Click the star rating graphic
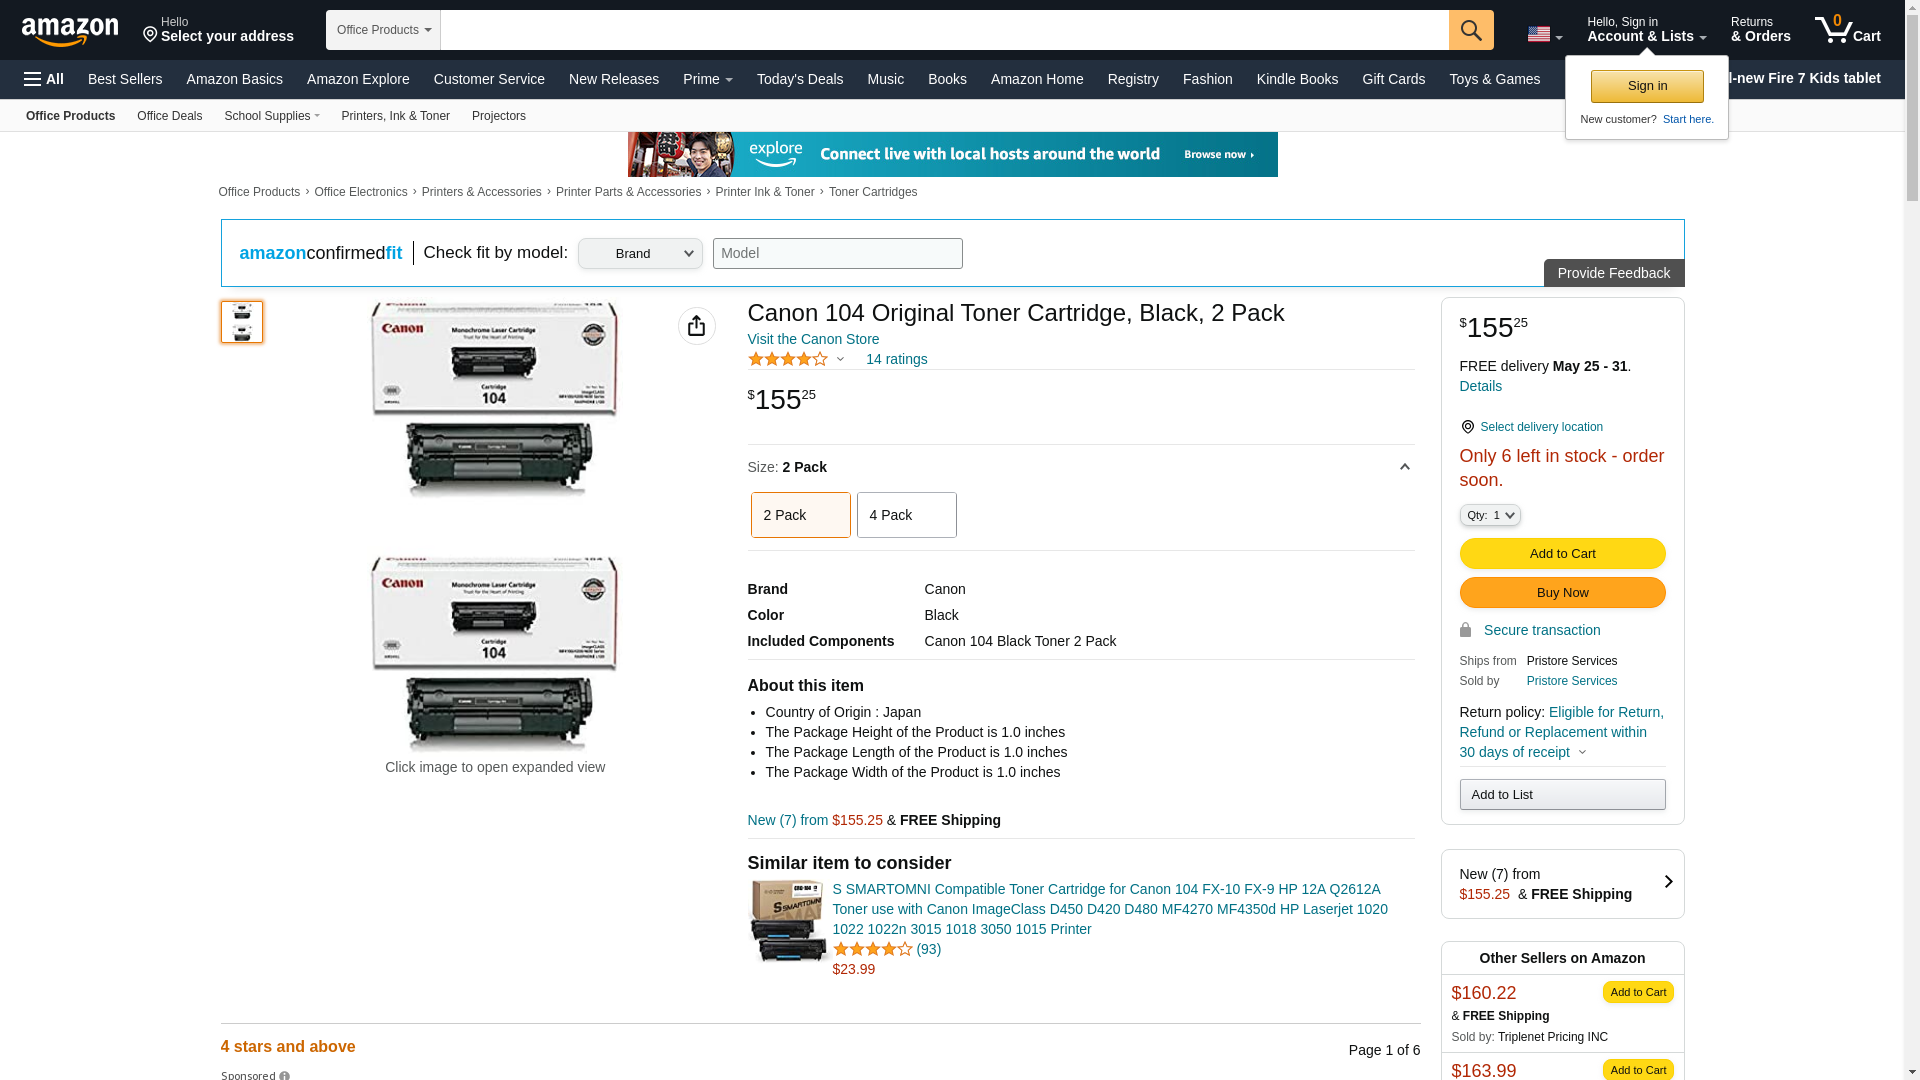The height and width of the screenshot is (1080, 1920). coord(788,359)
